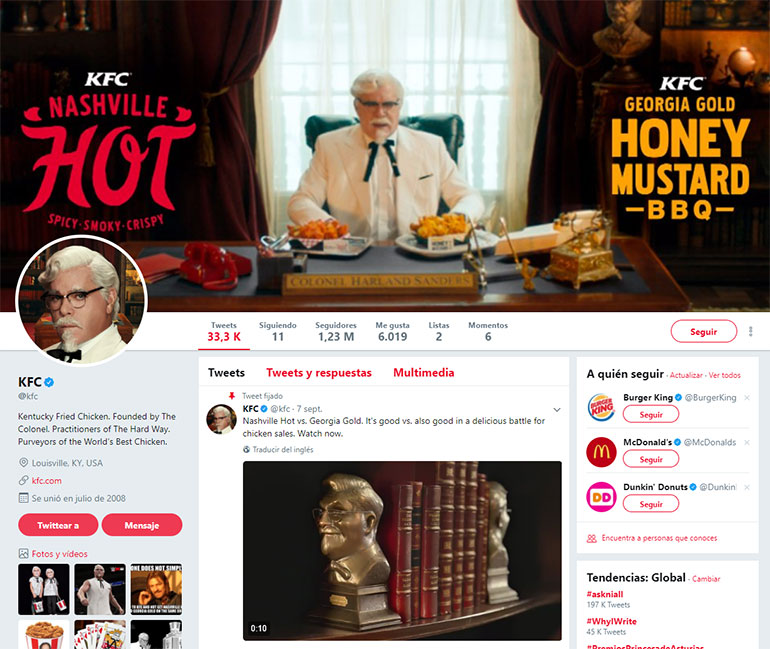This screenshot has height=649, width=770.
Task: Click the Mensaje button
Action: coord(142,525)
